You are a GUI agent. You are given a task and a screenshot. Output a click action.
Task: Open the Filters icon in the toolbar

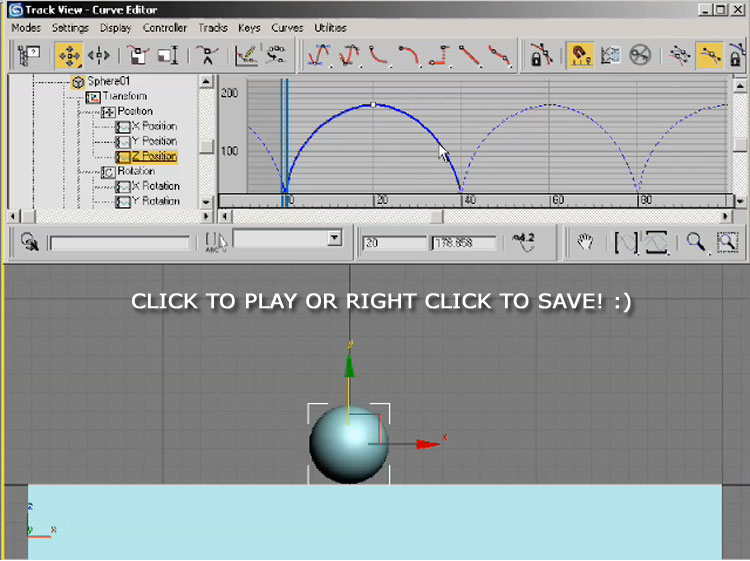click(x=28, y=55)
